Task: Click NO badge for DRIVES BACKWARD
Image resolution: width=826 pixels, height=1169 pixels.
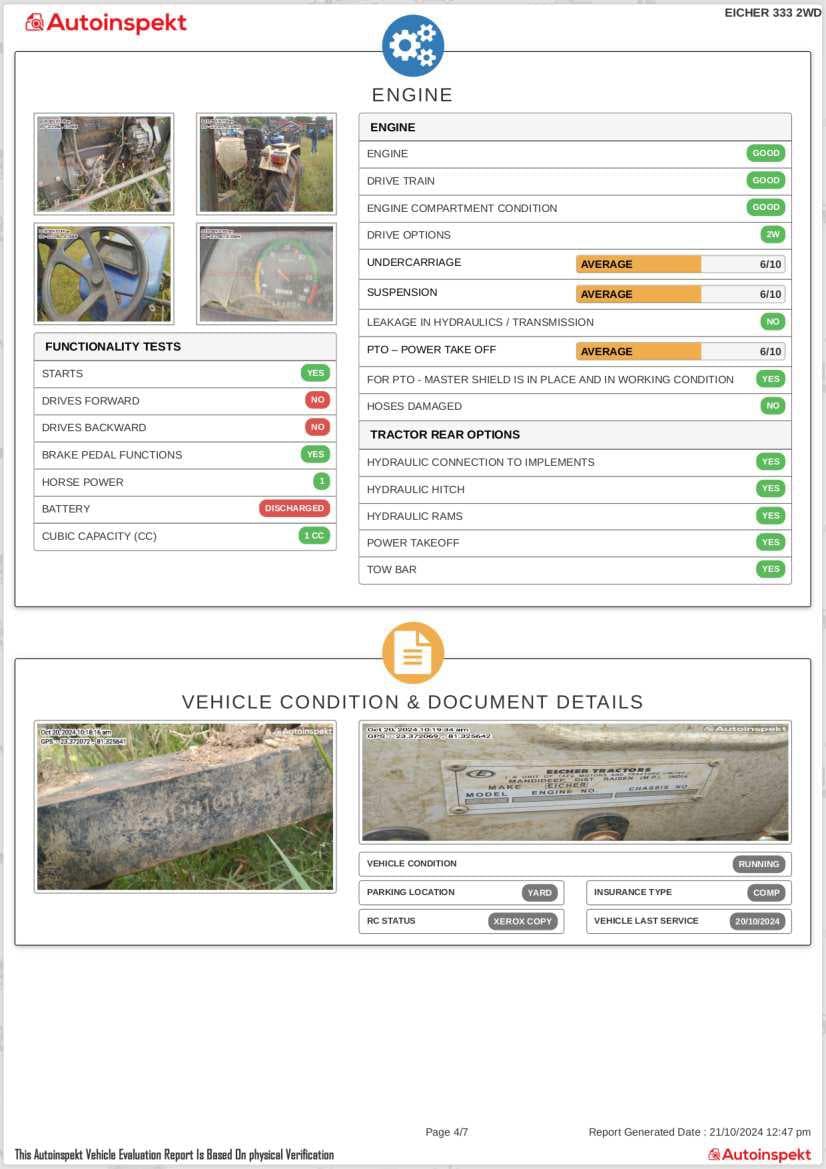Action: coord(318,427)
